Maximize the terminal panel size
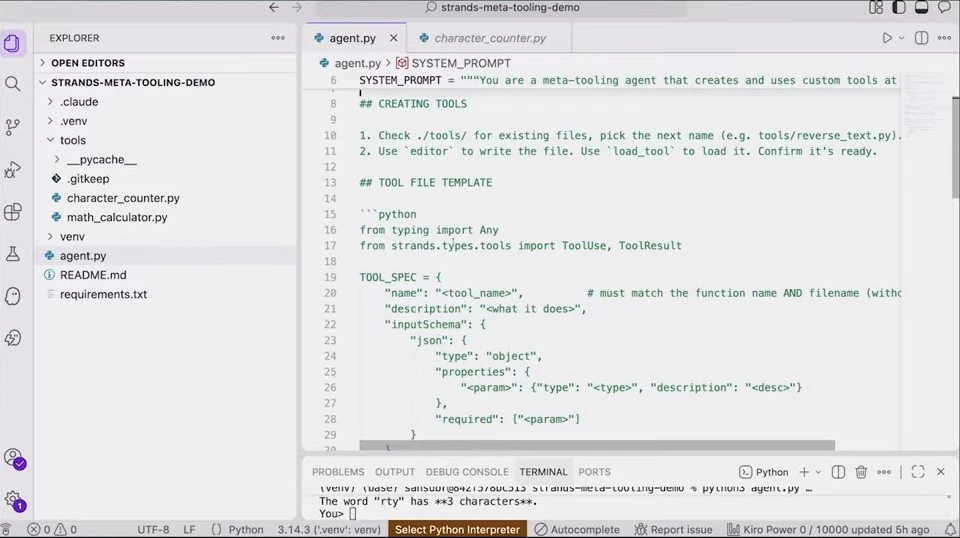Viewport: 960px width, 538px height. (918, 472)
